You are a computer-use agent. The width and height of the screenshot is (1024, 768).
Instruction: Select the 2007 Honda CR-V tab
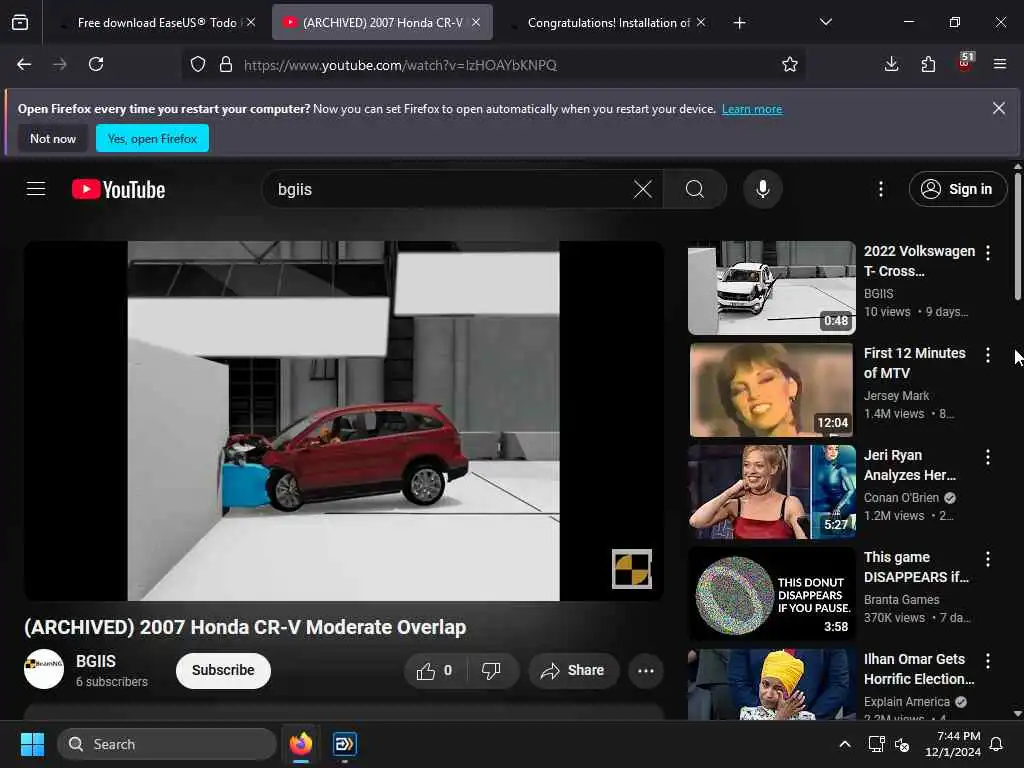tap(382, 22)
